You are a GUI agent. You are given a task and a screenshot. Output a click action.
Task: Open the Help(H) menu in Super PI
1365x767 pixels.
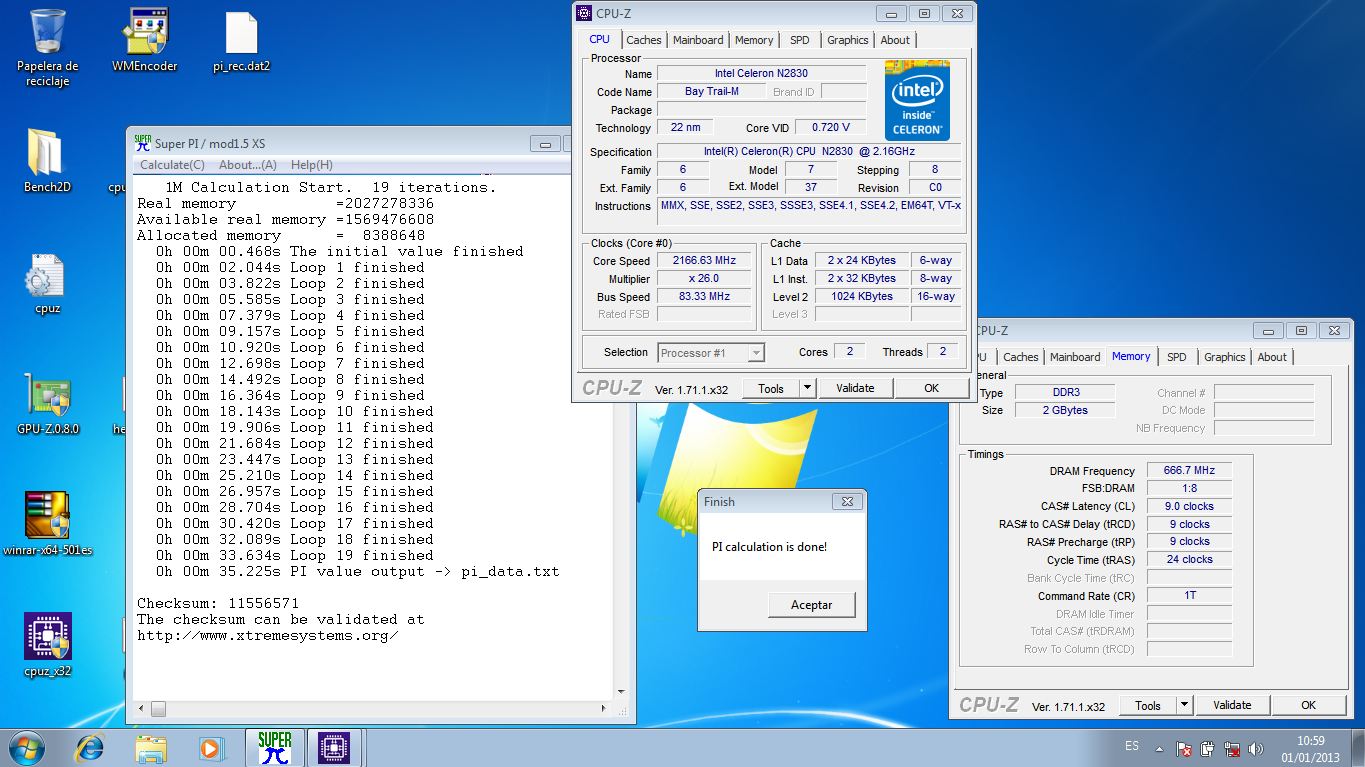click(312, 165)
